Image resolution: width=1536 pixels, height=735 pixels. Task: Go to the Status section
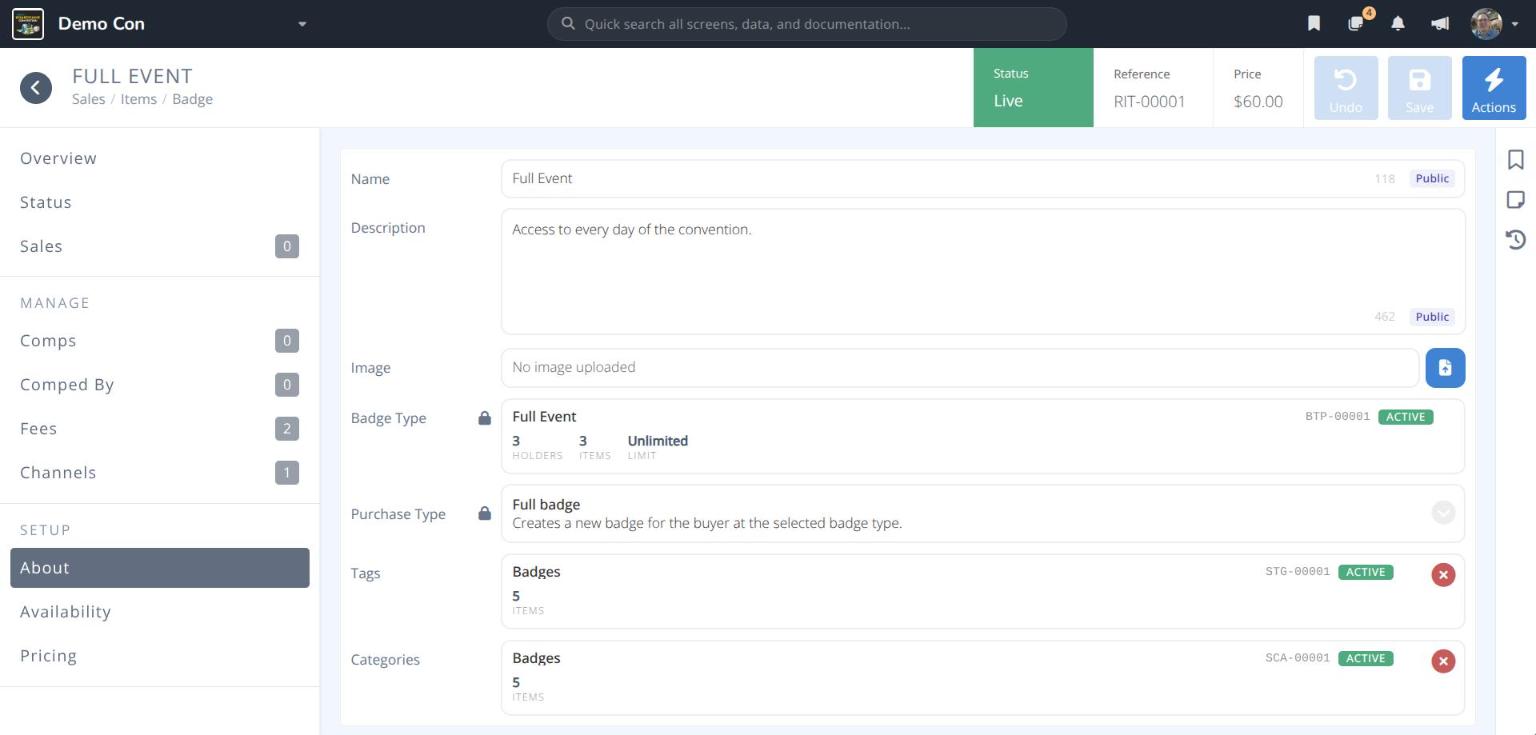click(160, 202)
